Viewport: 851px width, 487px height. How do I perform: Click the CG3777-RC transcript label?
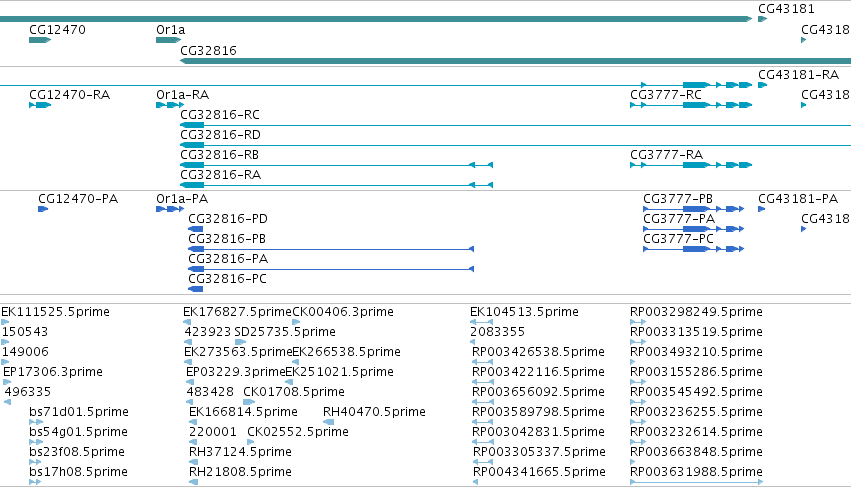point(666,94)
